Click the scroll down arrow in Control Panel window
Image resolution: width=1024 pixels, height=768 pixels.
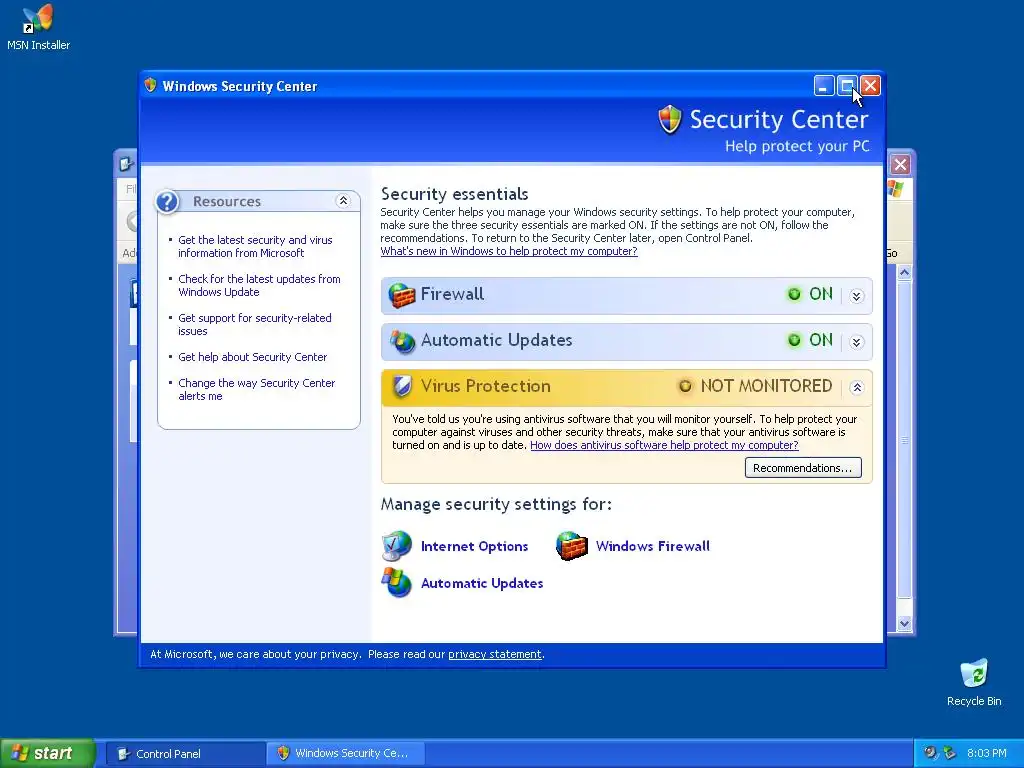pos(904,623)
